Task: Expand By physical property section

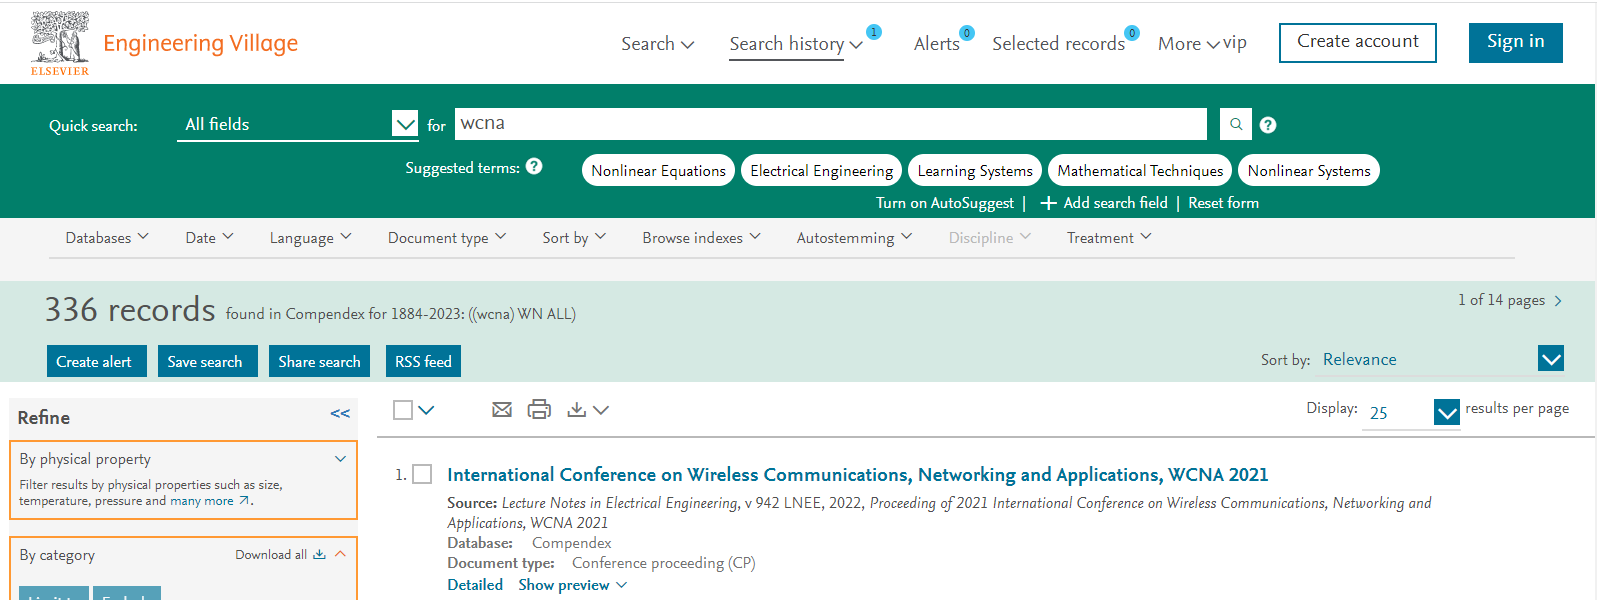Action: 340,459
